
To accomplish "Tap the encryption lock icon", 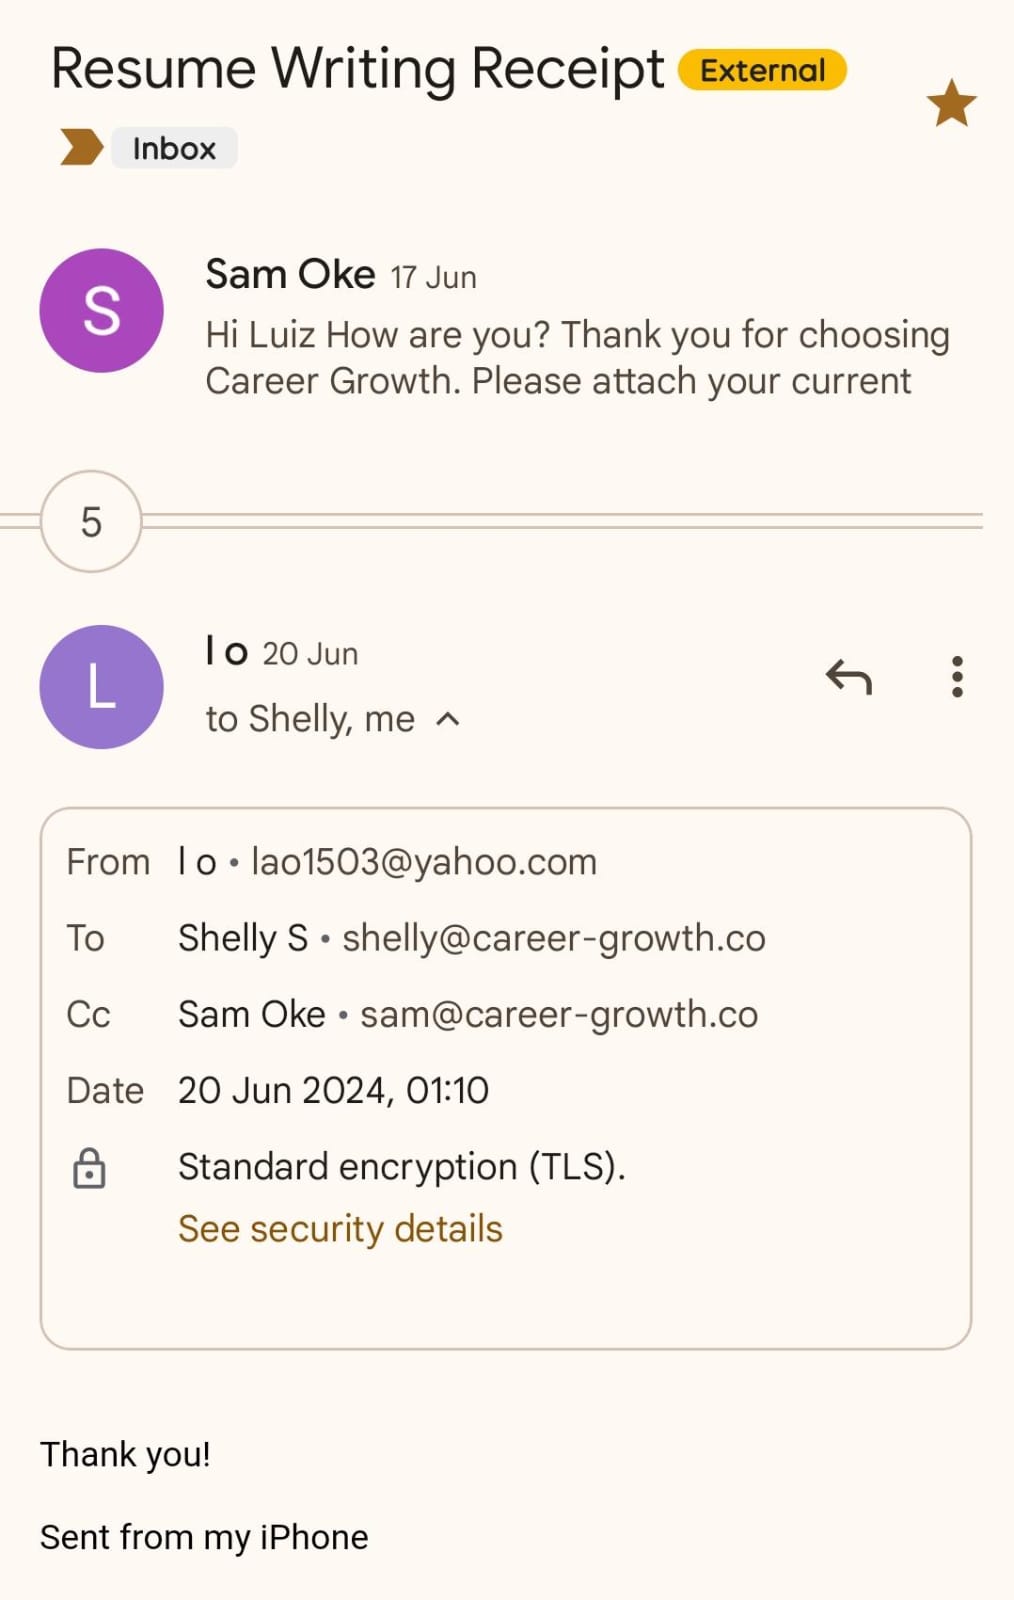I will pyautogui.click(x=89, y=1168).
